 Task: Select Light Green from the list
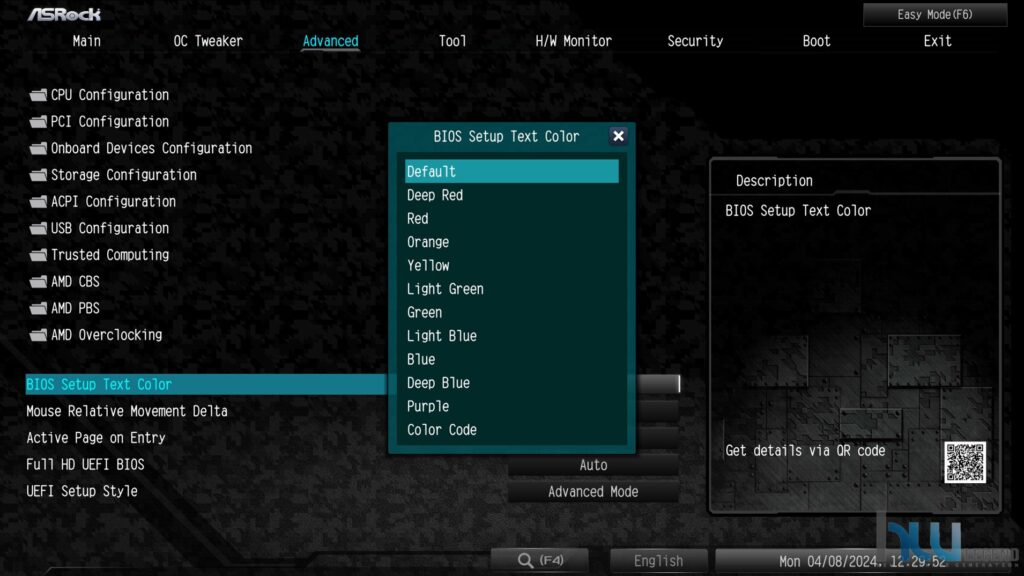coord(511,289)
